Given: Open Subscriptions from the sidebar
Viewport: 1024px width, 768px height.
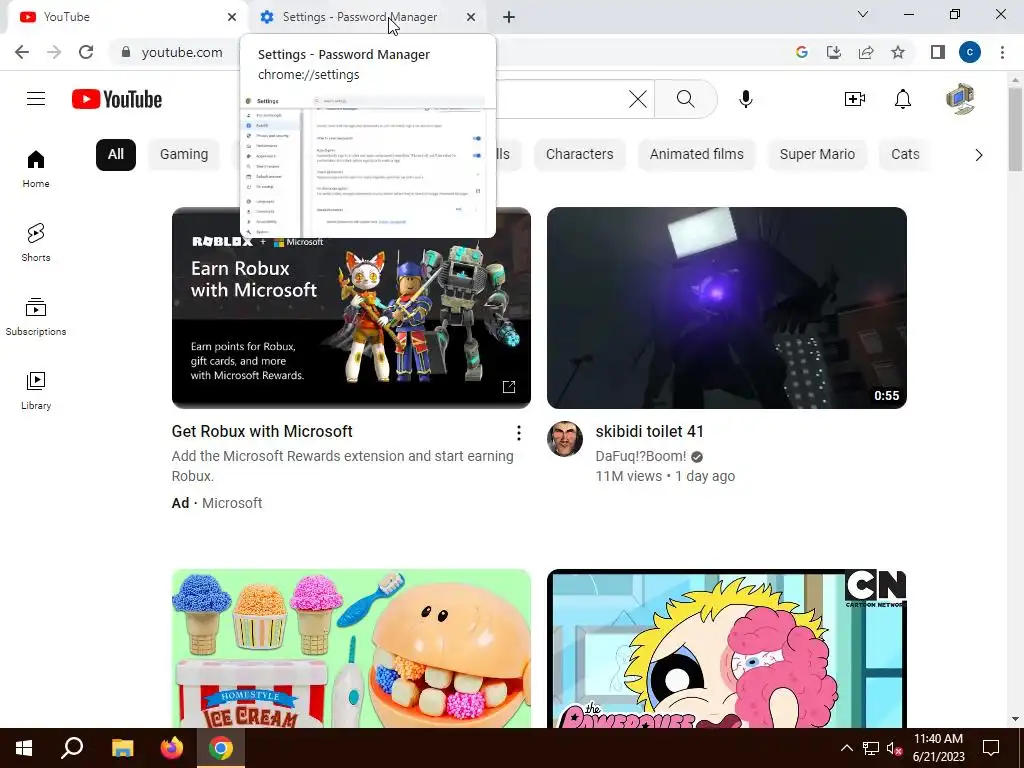Looking at the screenshot, I should coord(36,317).
